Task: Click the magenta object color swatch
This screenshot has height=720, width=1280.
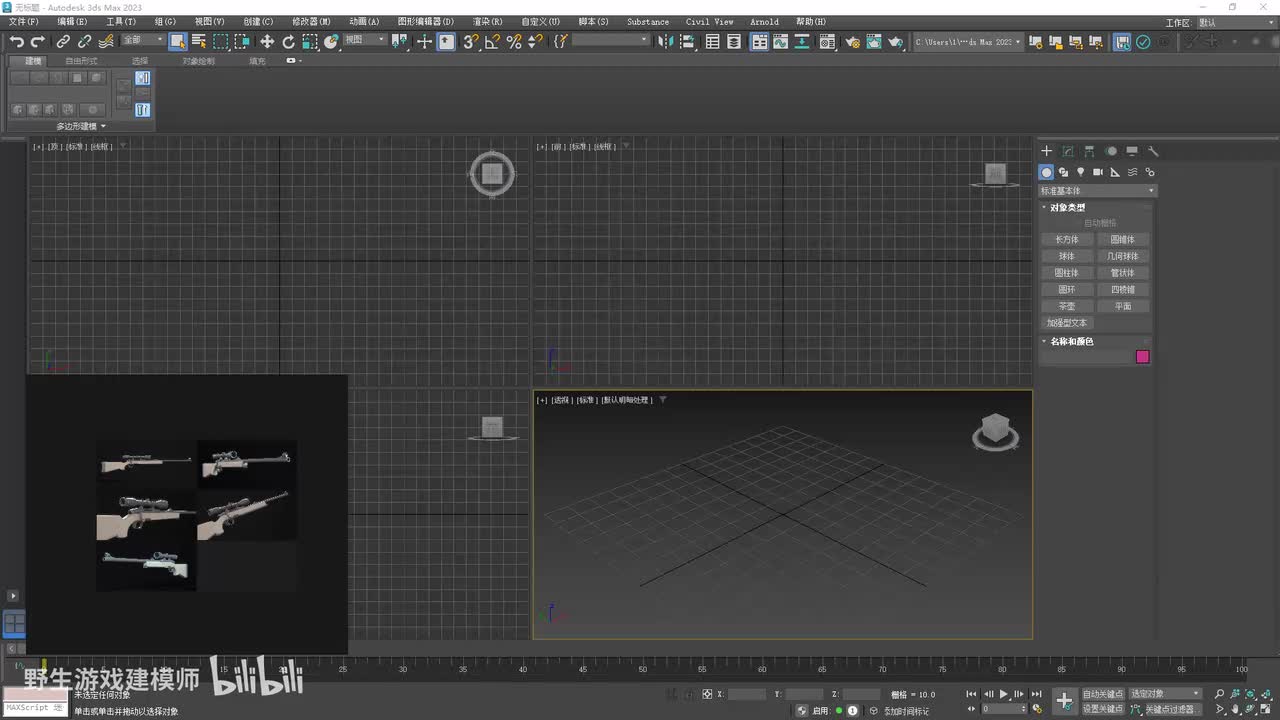Action: pos(1142,357)
